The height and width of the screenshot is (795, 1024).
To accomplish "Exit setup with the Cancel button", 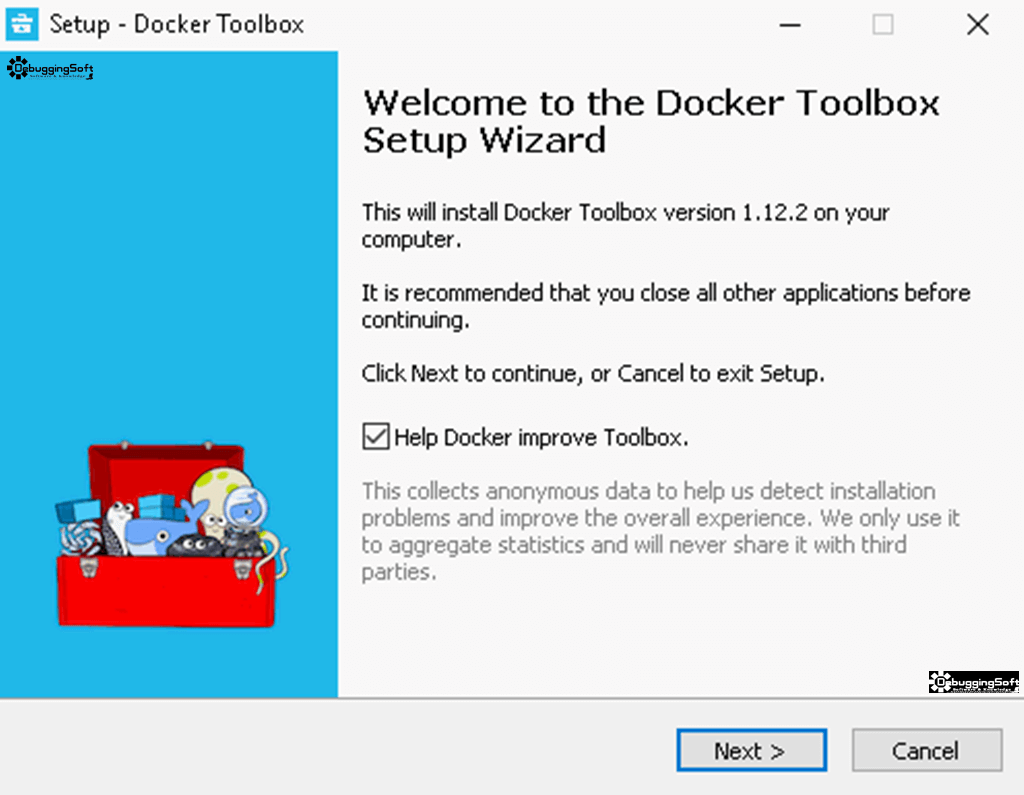I will (927, 750).
